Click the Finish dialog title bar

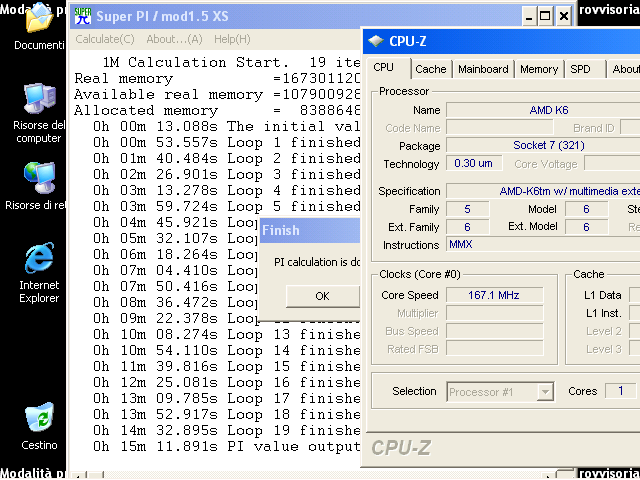(310, 231)
